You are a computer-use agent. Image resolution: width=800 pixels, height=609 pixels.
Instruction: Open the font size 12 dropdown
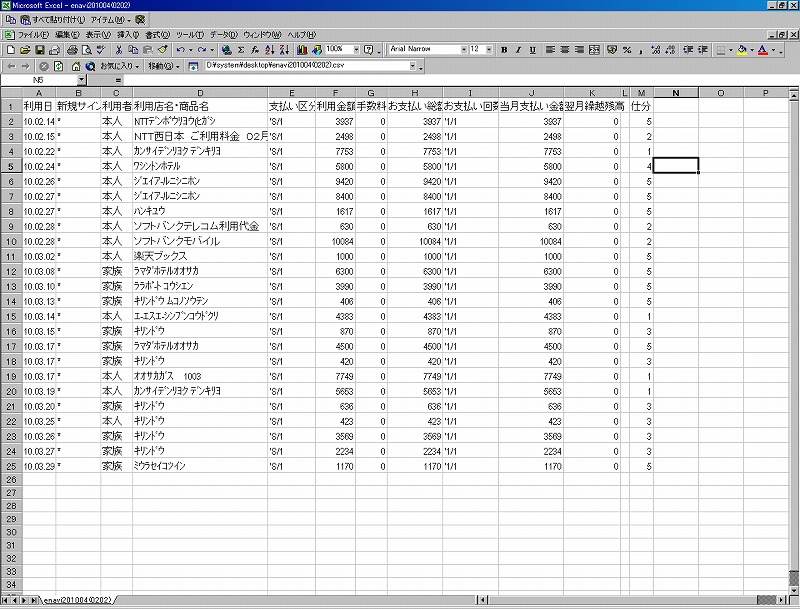(489, 49)
